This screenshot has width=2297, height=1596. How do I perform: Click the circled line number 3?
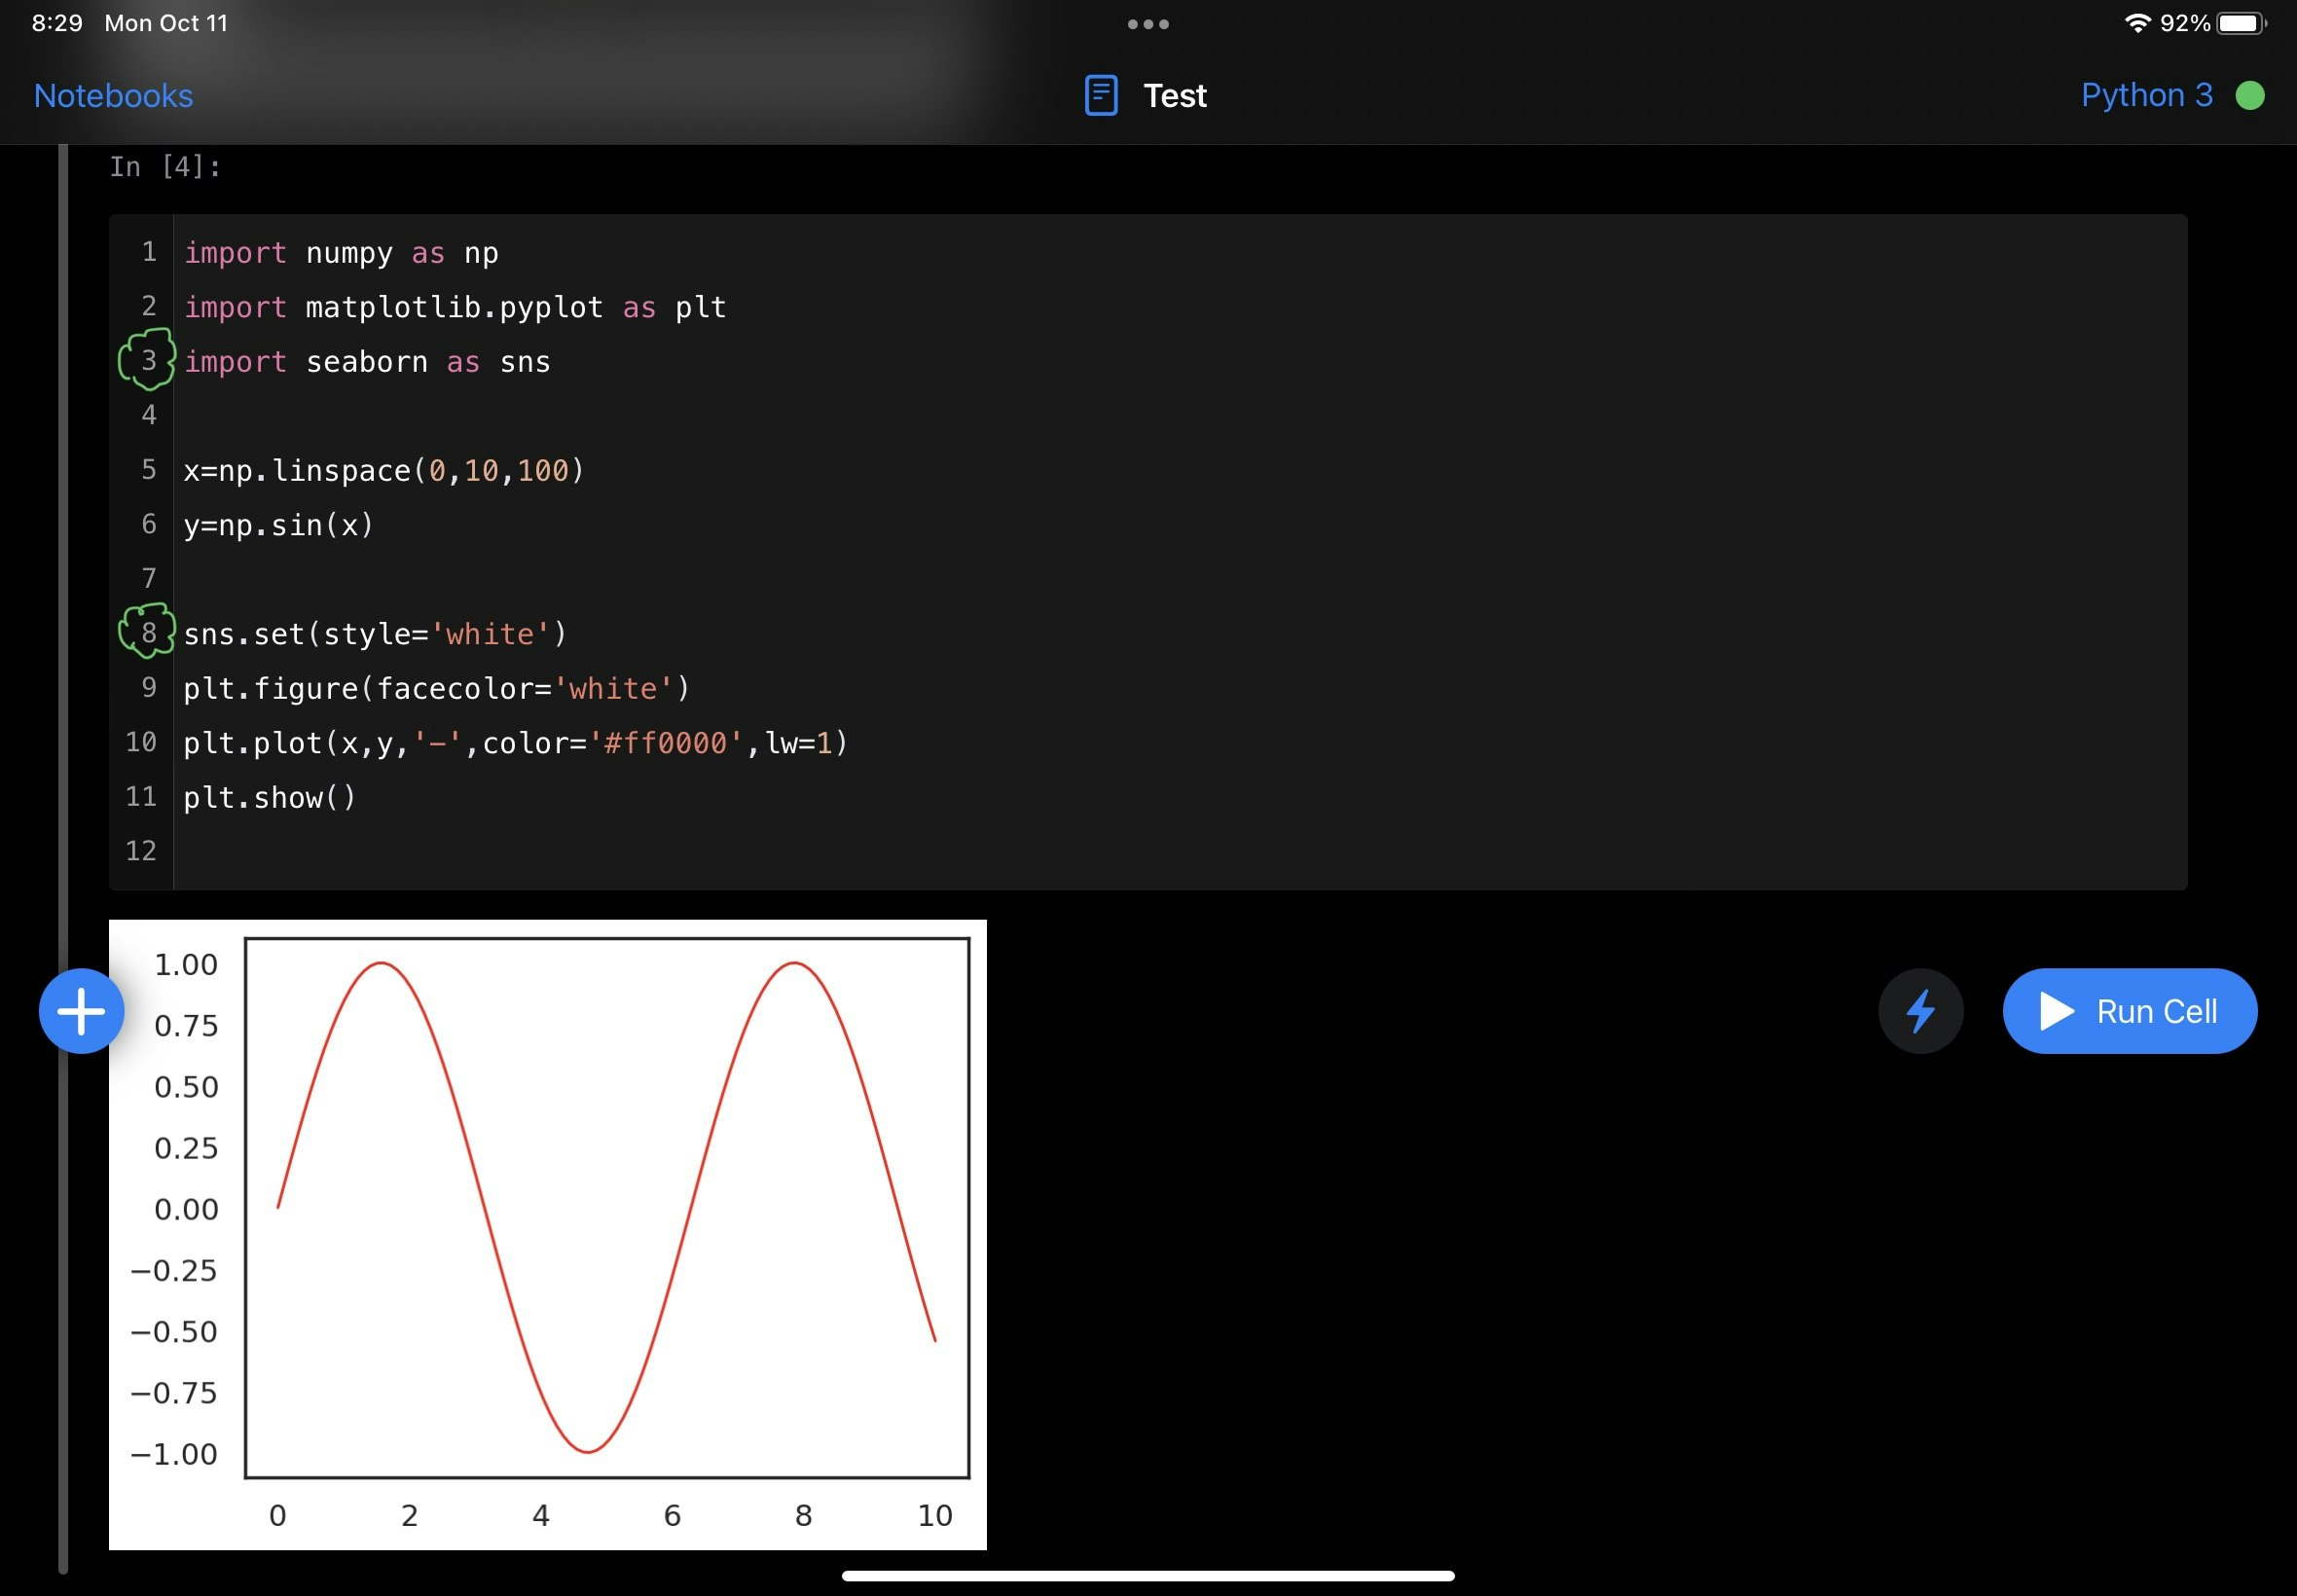coord(148,360)
